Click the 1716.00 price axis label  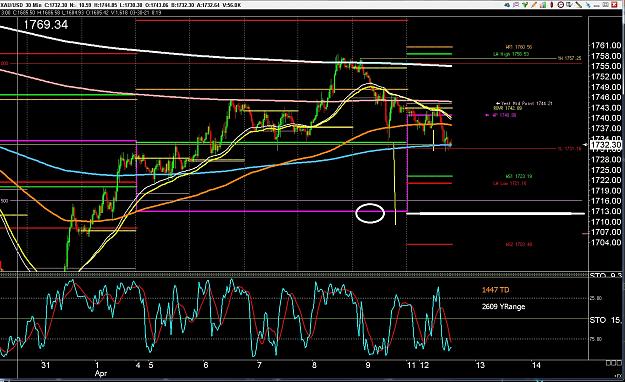606,201
